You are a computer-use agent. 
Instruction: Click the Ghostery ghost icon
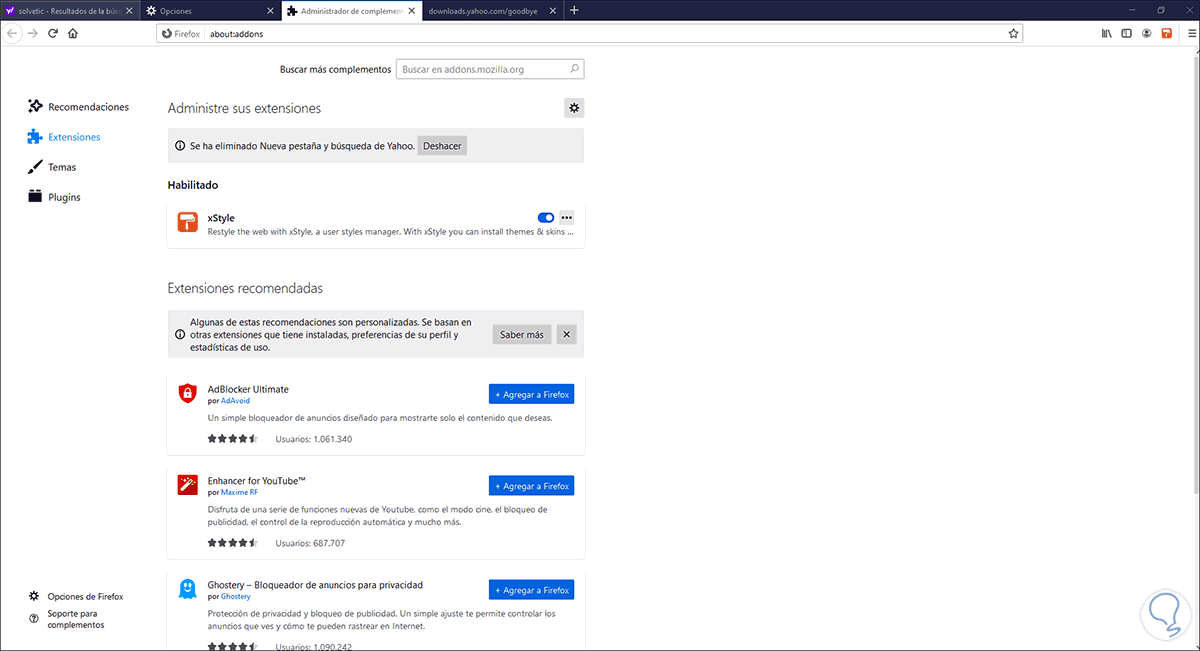(x=187, y=589)
